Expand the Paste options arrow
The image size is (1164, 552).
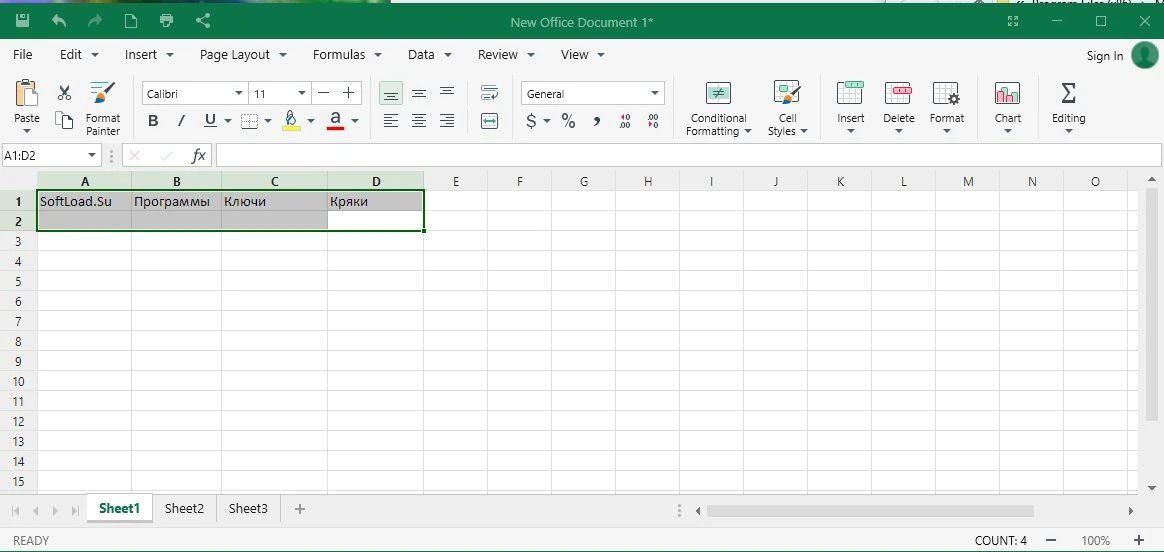(x=27, y=131)
